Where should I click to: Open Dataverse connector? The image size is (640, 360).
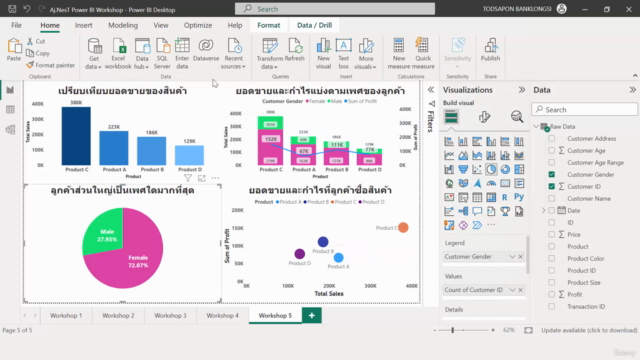[x=206, y=50]
